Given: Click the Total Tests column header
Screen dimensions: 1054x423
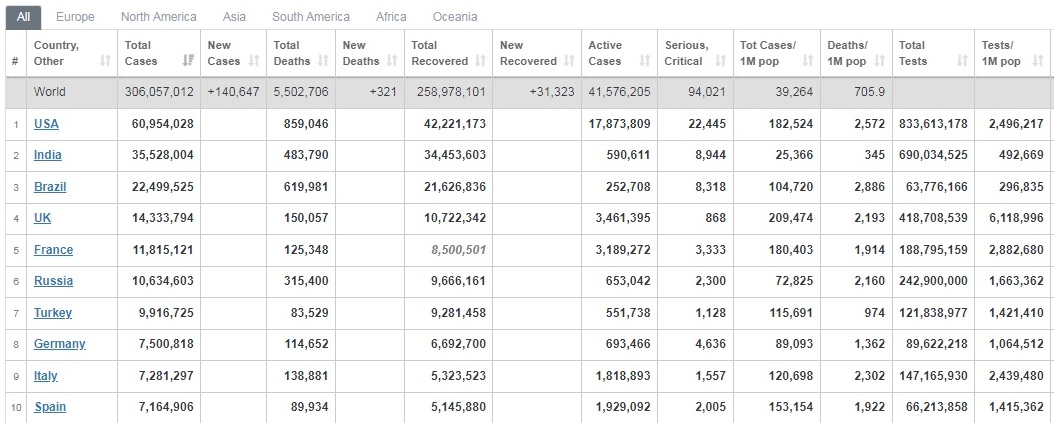Looking at the screenshot, I should 933,53.
